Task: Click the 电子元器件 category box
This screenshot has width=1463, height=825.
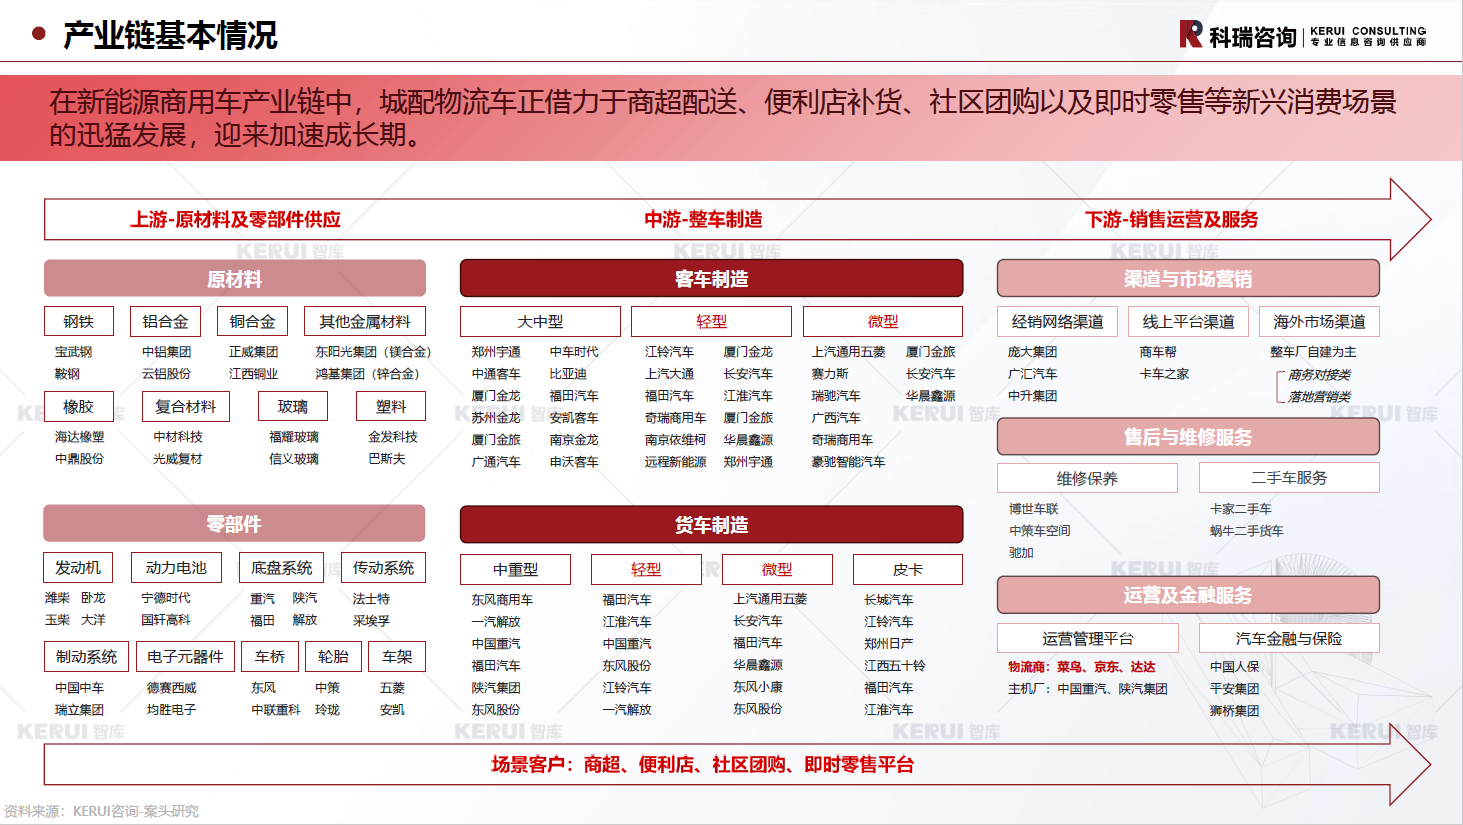Action: click(x=185, y=656)
